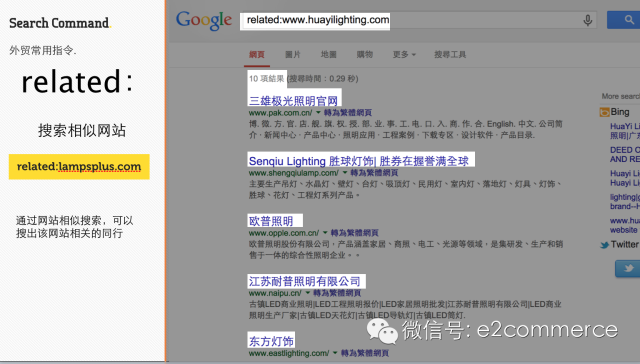Click the microphone voice search icon
The height and width of the screenshot is (364, 640).
pyautogui.click(x=588, y=20)
